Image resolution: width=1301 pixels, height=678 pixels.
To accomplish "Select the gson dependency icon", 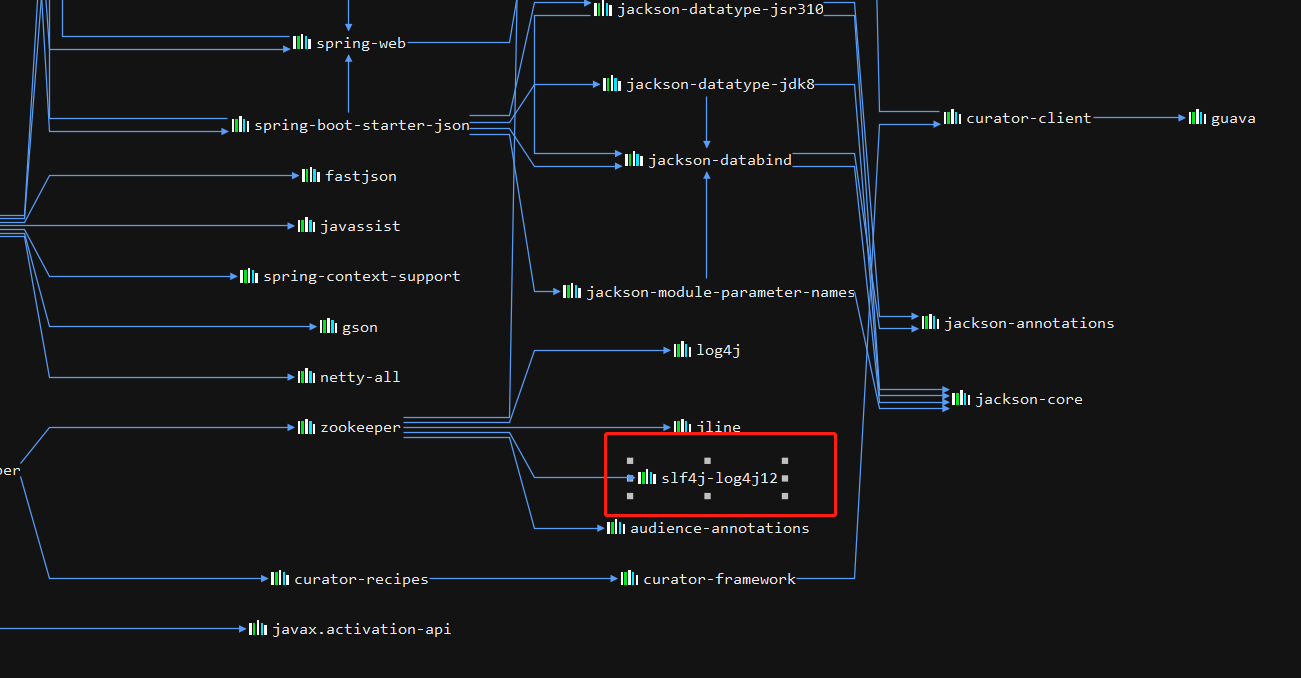I will click(327, 326).
